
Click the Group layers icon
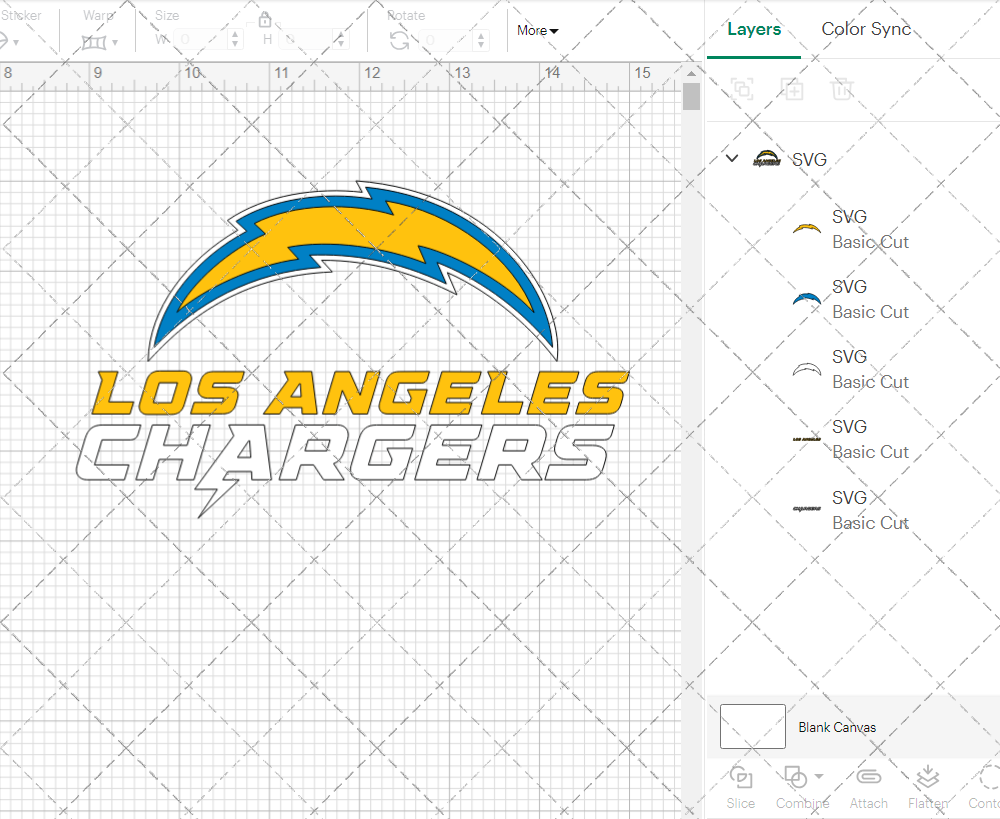click(x=742, y=89)
